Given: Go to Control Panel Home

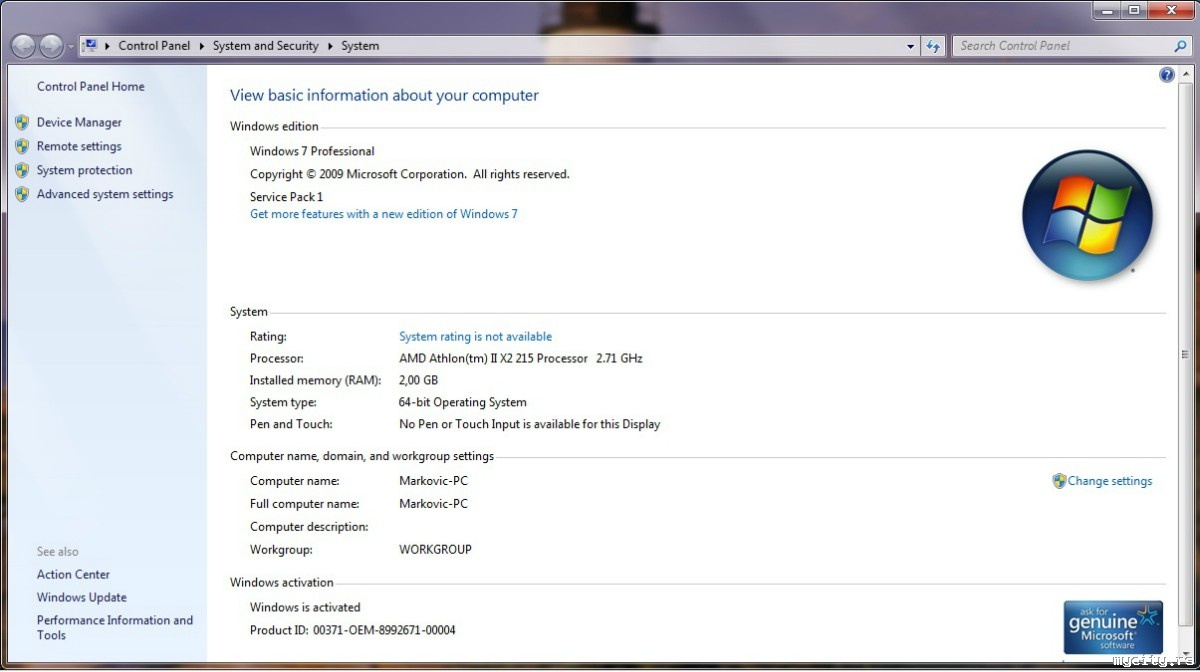Looking at the screenshot, I should tap(90, 86).
